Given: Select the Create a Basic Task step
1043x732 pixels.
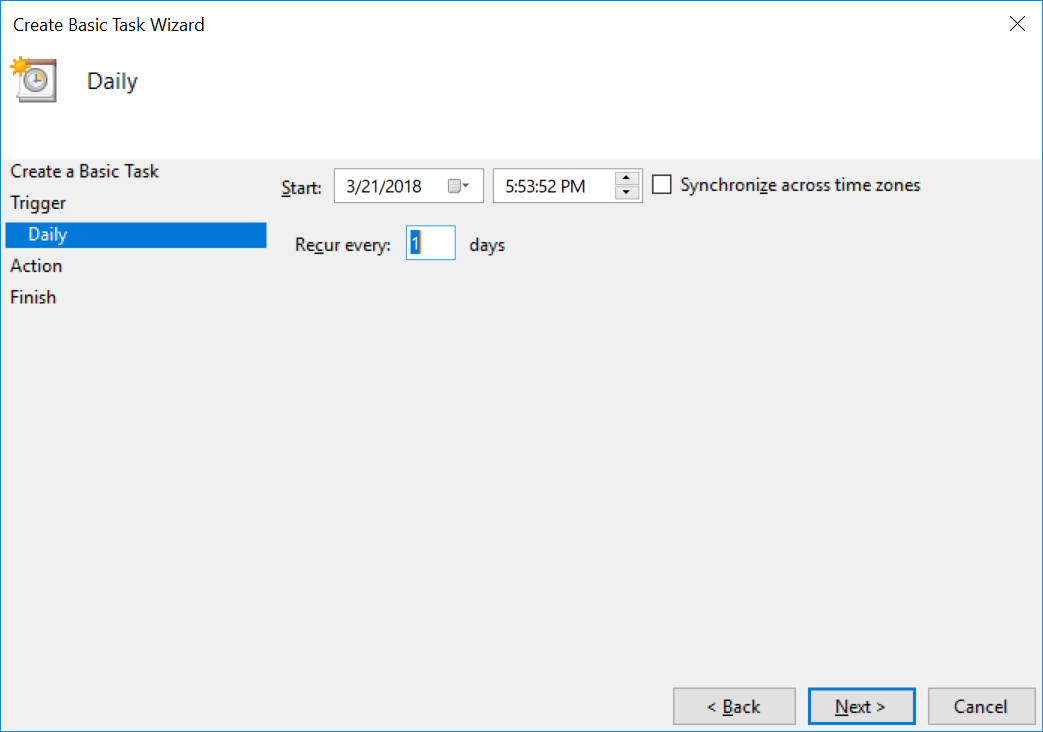Looking at the screenshot, I should (x=84, y=171).
